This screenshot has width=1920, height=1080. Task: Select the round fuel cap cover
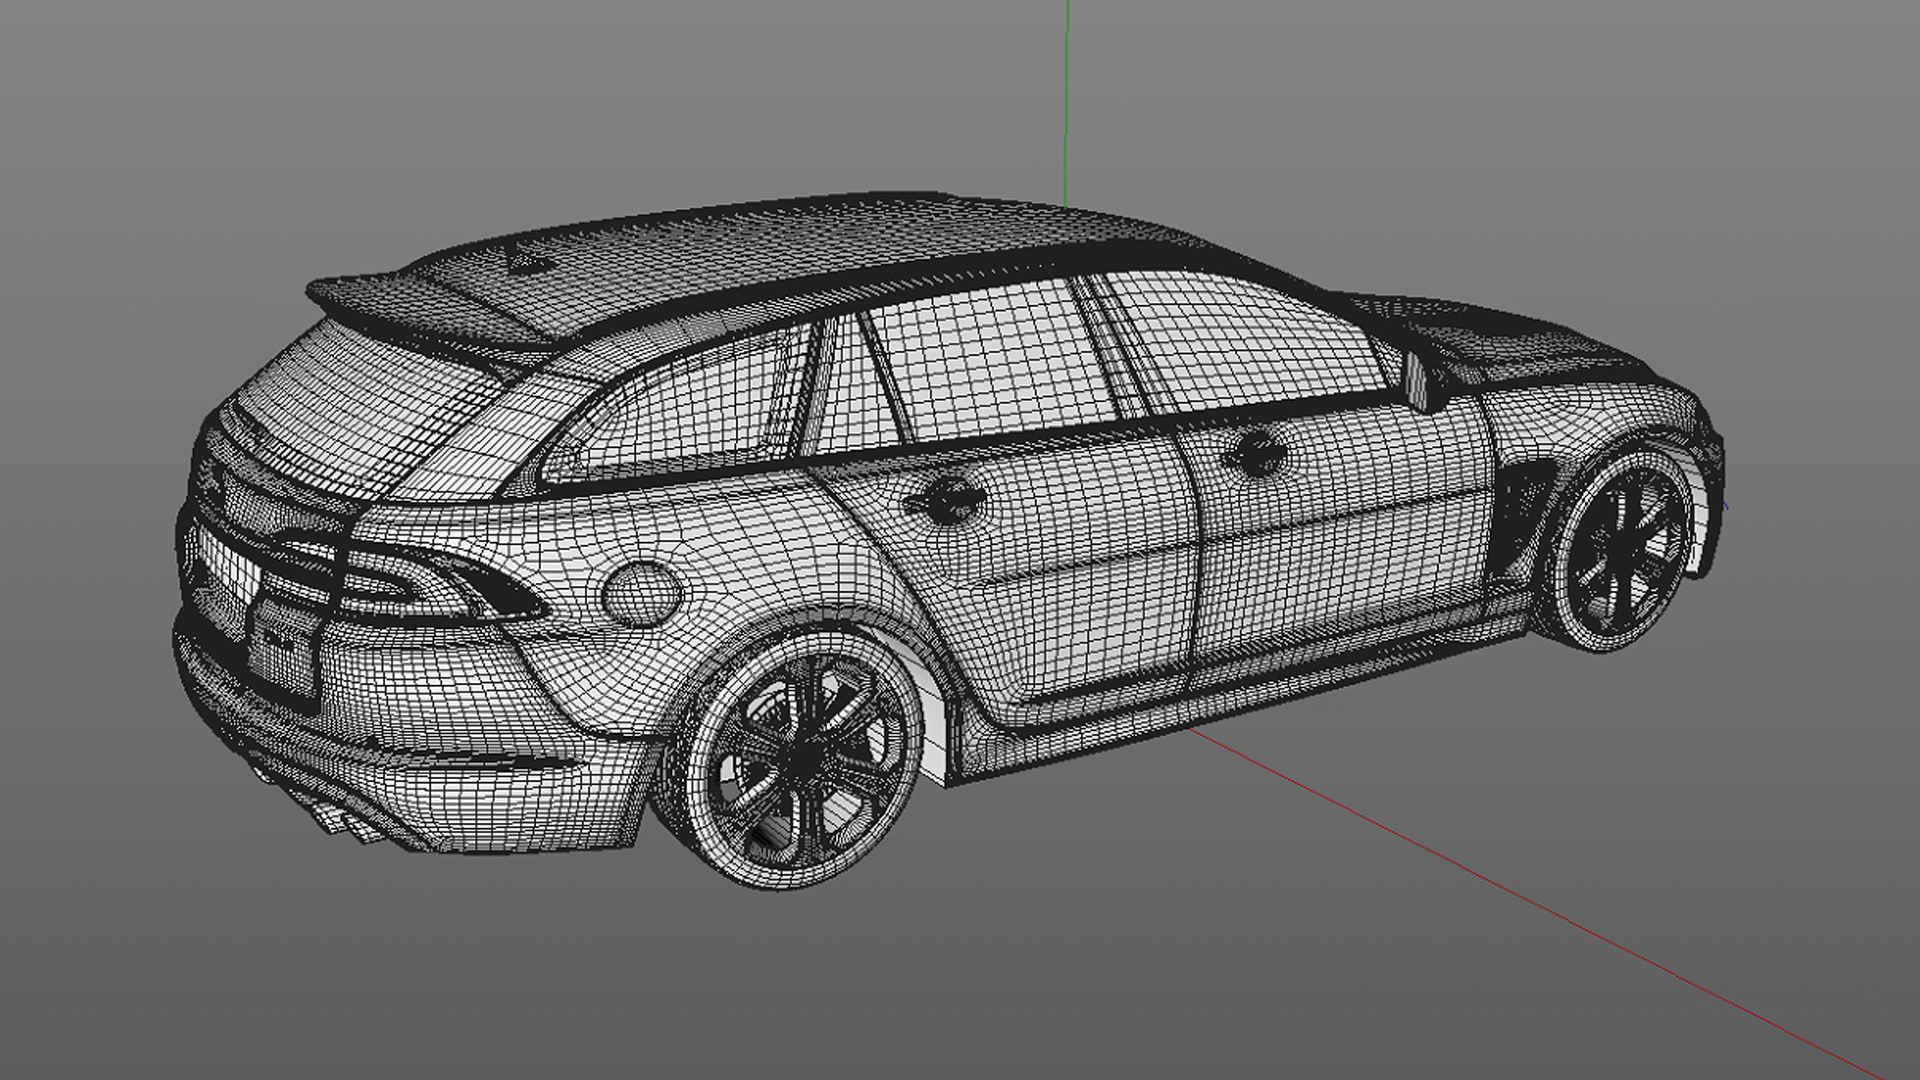[642, 594]
